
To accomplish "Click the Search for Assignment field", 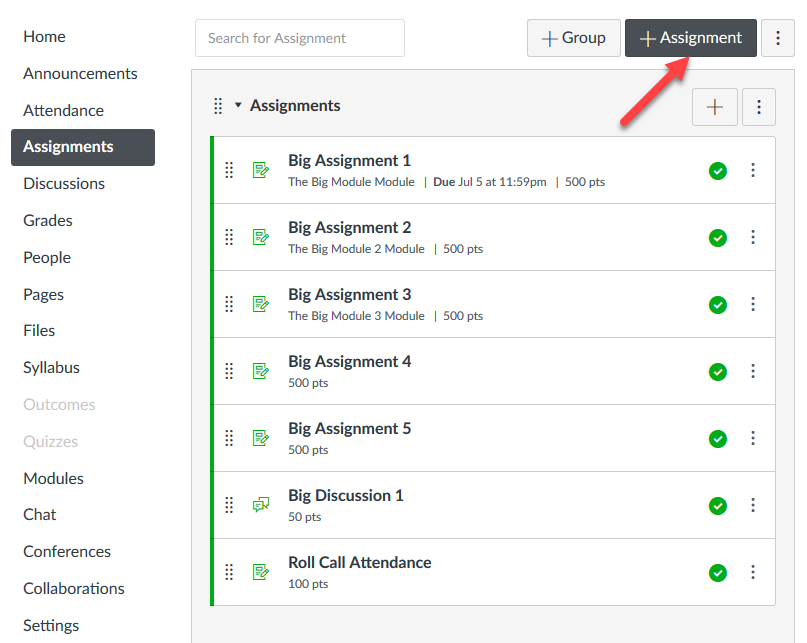I will click(299, 38).
